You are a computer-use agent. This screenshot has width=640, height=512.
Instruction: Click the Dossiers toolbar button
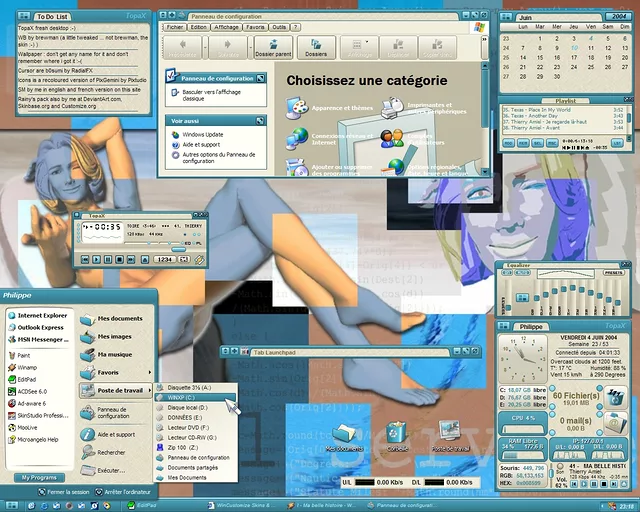pos(316,46)
